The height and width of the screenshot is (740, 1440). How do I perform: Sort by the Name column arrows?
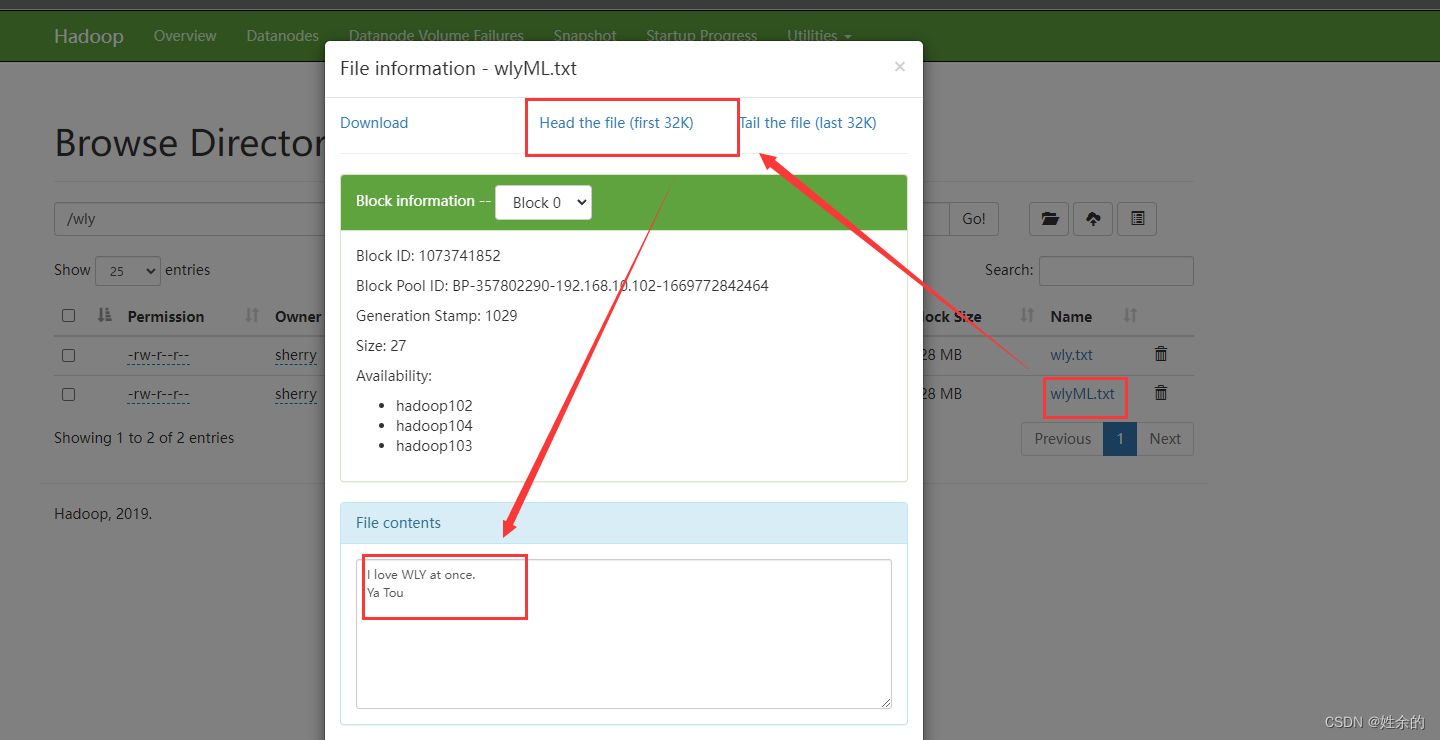(x=1130, y=316)
